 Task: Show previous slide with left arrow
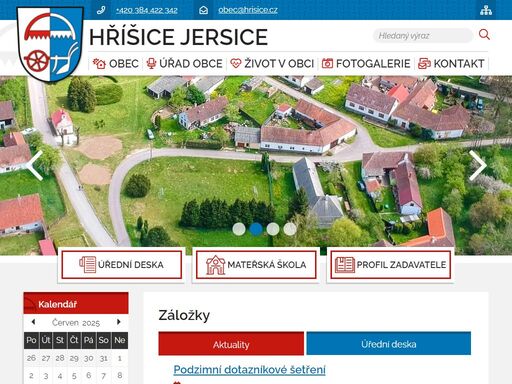click(x=35, y=166)
